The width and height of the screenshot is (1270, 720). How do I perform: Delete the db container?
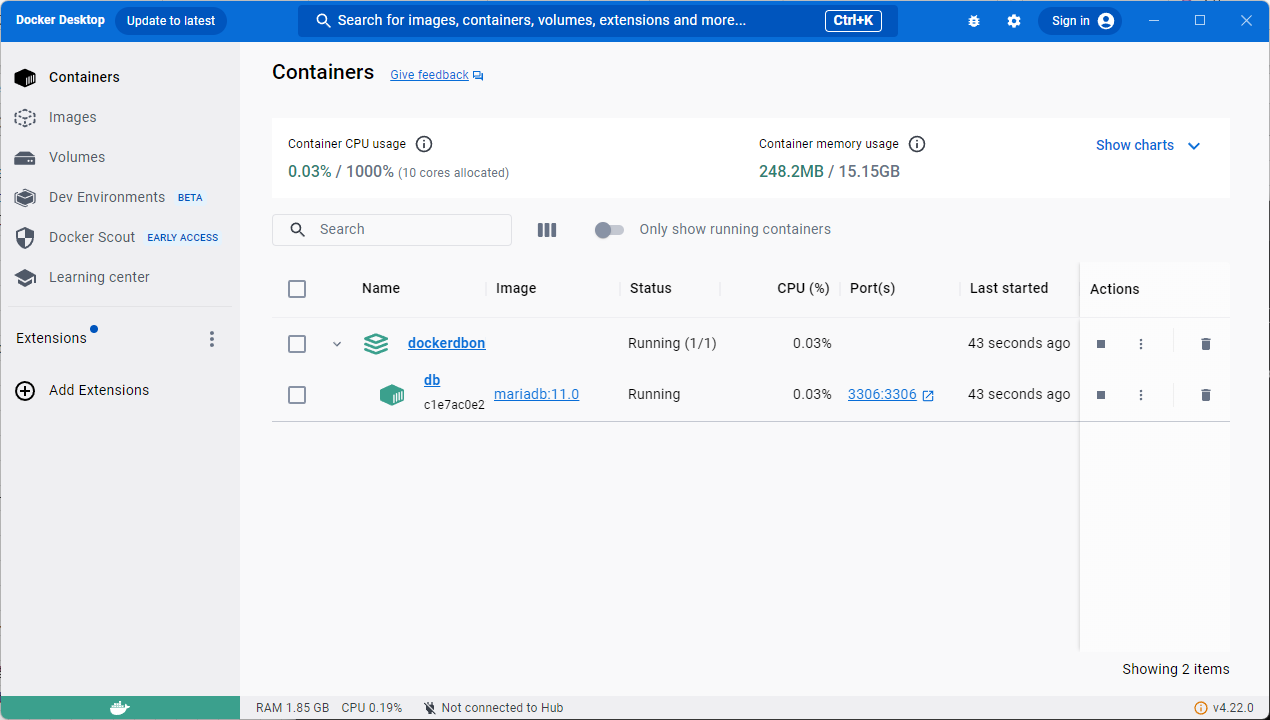(x=1206, y=395)
